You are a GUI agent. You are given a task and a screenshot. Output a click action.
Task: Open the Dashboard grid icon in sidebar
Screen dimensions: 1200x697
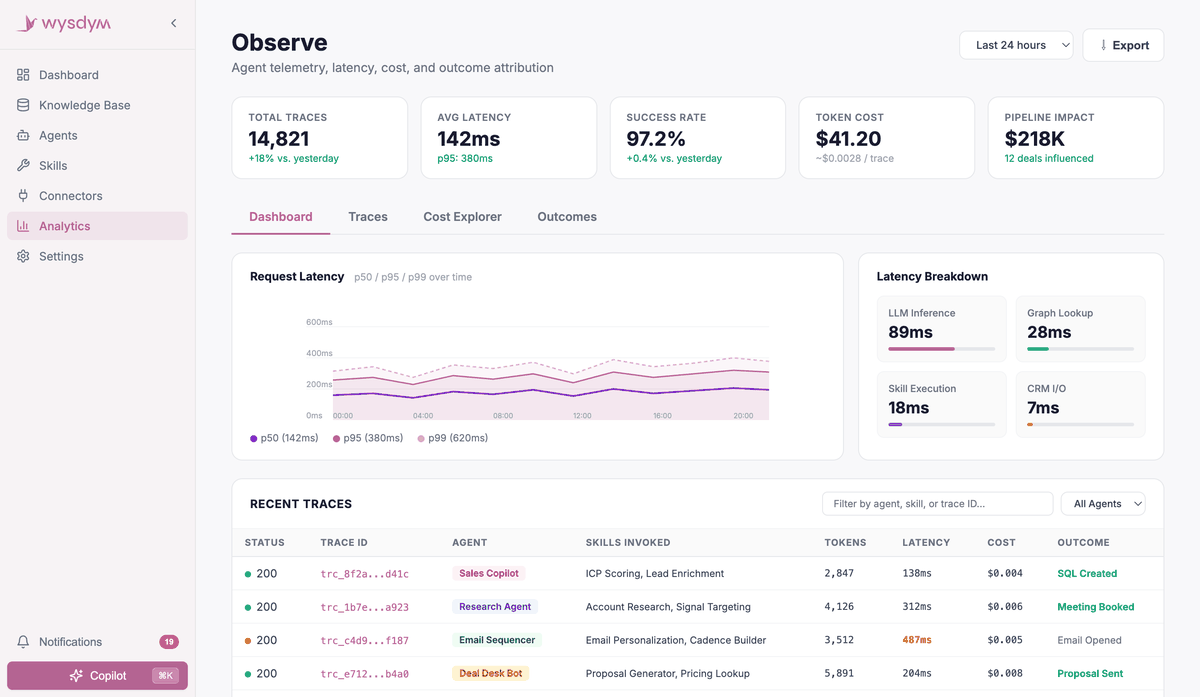23,75
